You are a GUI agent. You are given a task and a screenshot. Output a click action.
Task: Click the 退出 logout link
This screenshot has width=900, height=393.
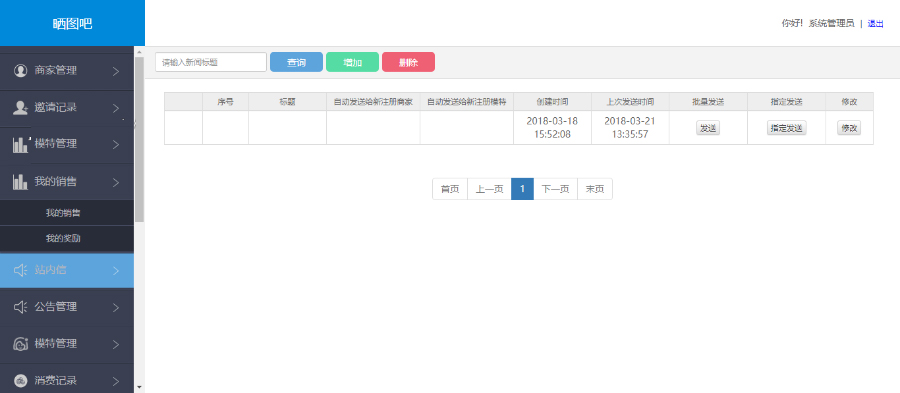875,24
